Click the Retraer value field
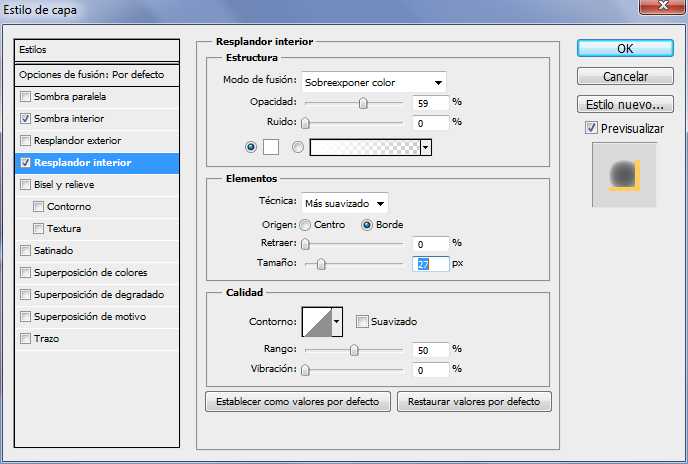This screenshot has height=464, width=688. point(431,244)
